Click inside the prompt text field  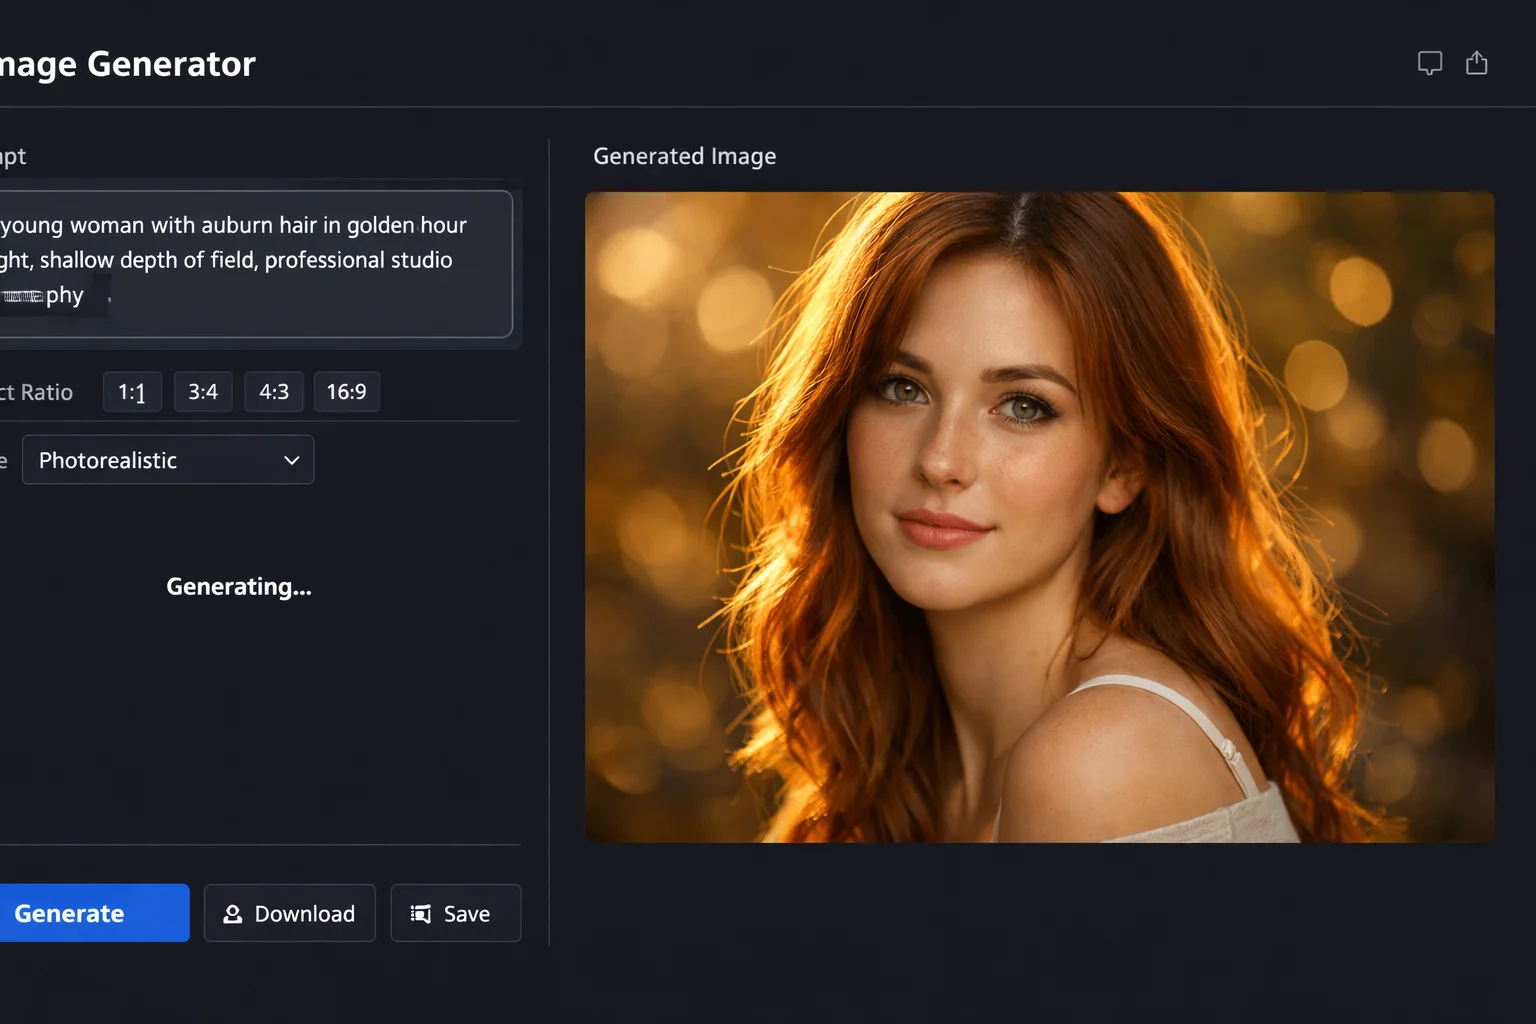point(250,260)
